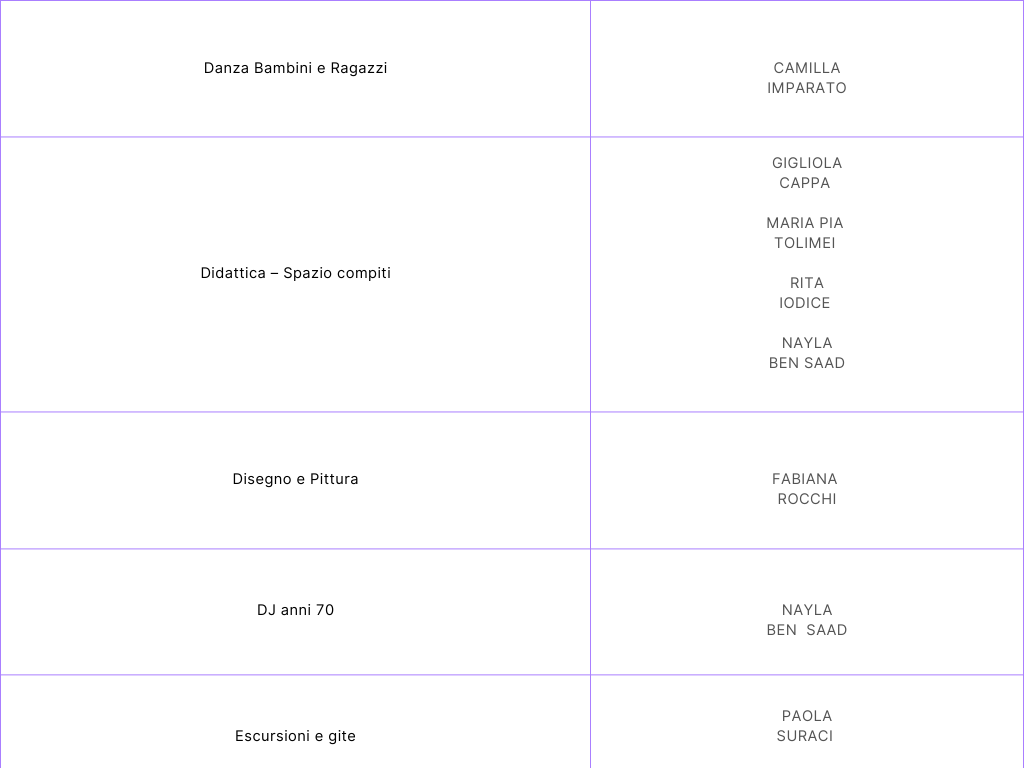The width and height of the screenshot is (1024, 768).
Task: Click NAYLA BEN SAAD under Didattica row
Action: tap(807, 353)
